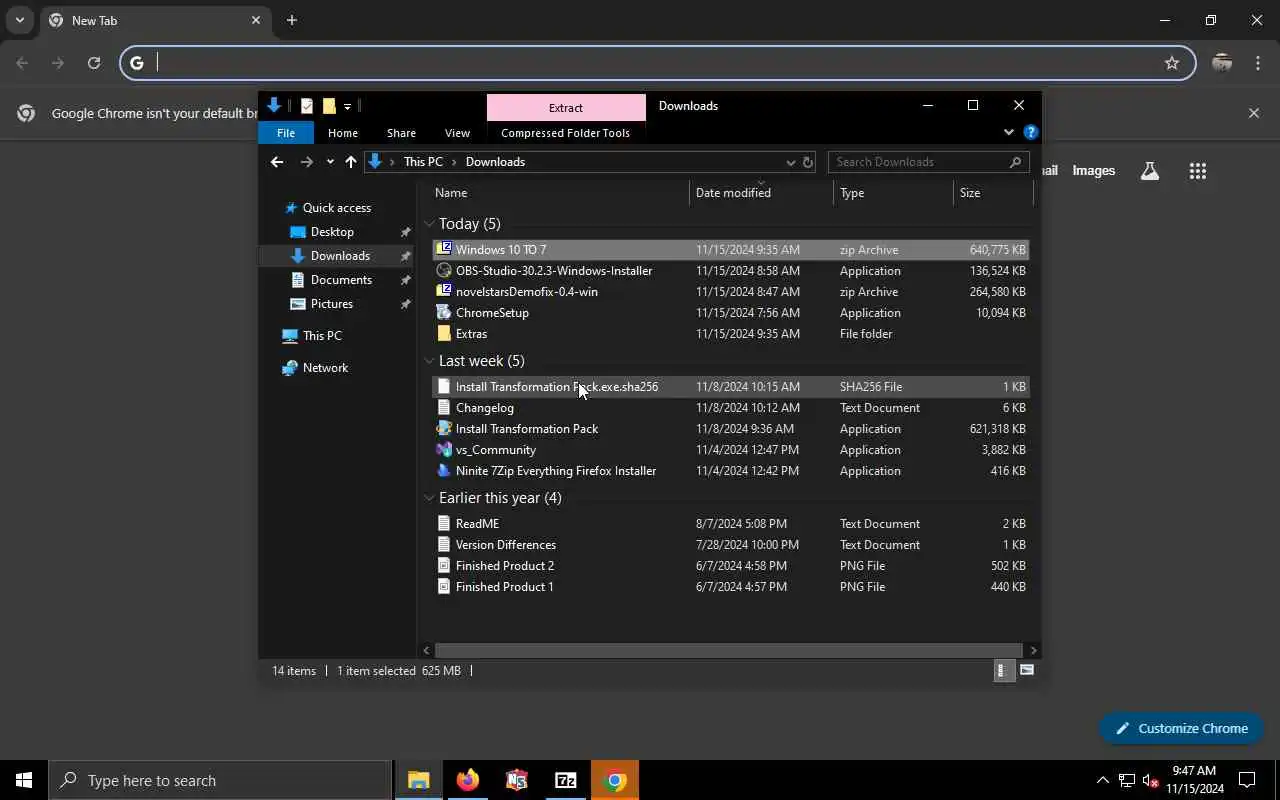Click the OBS-Studio installer file icon
Screen dimensions: 1280x800
tap(444, 270)
